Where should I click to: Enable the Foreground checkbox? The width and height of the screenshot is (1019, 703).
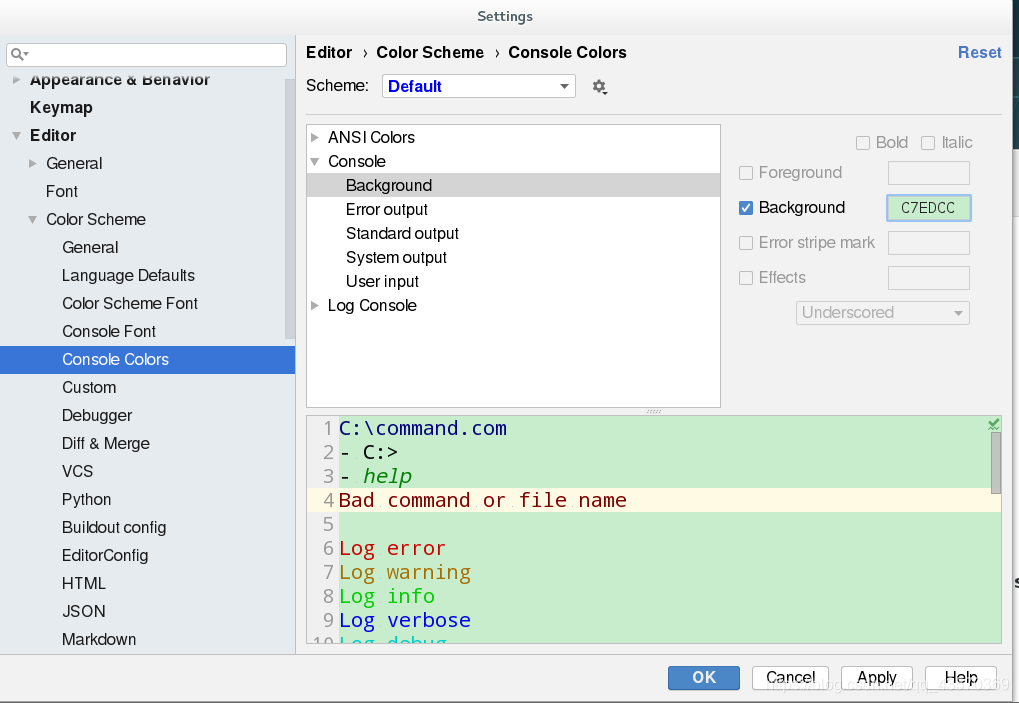745,173
